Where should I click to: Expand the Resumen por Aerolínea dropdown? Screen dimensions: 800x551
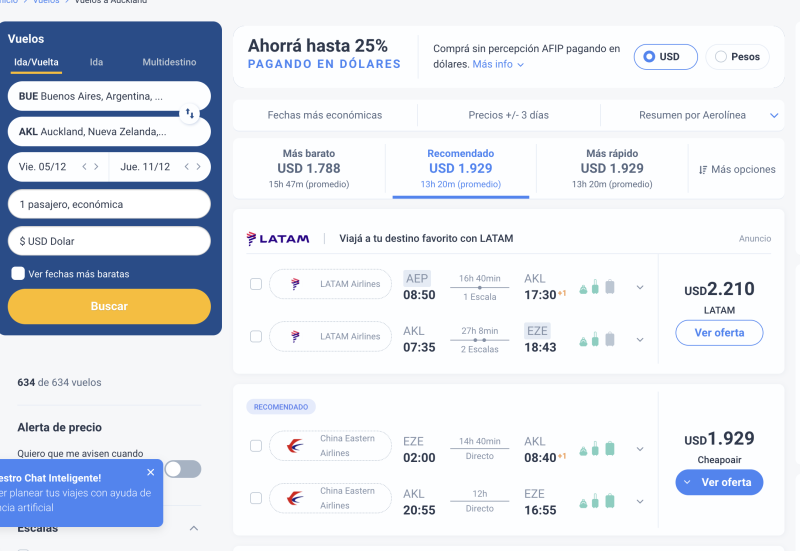click(x=773, y=115)
